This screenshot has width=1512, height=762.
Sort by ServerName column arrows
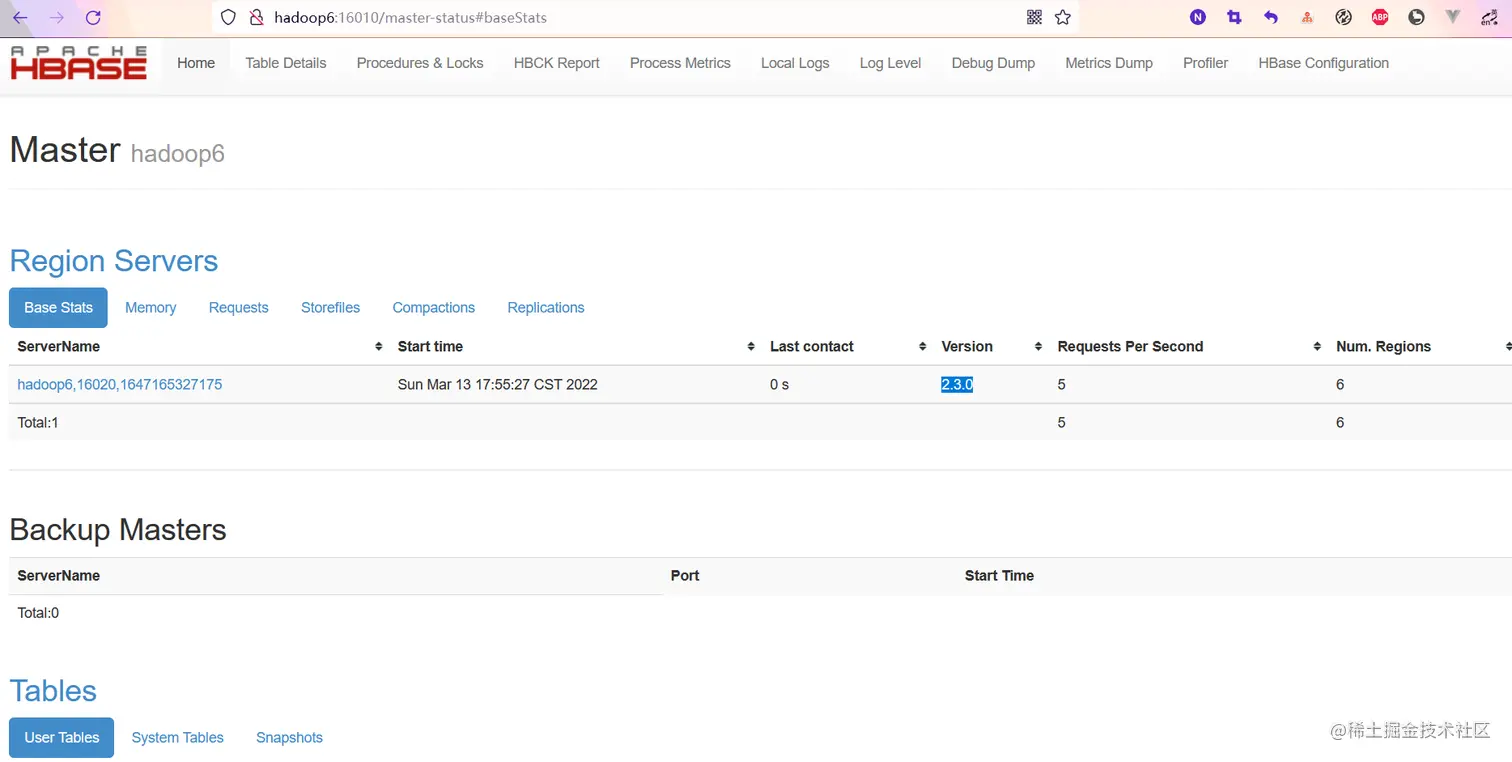tap(379, 346)
